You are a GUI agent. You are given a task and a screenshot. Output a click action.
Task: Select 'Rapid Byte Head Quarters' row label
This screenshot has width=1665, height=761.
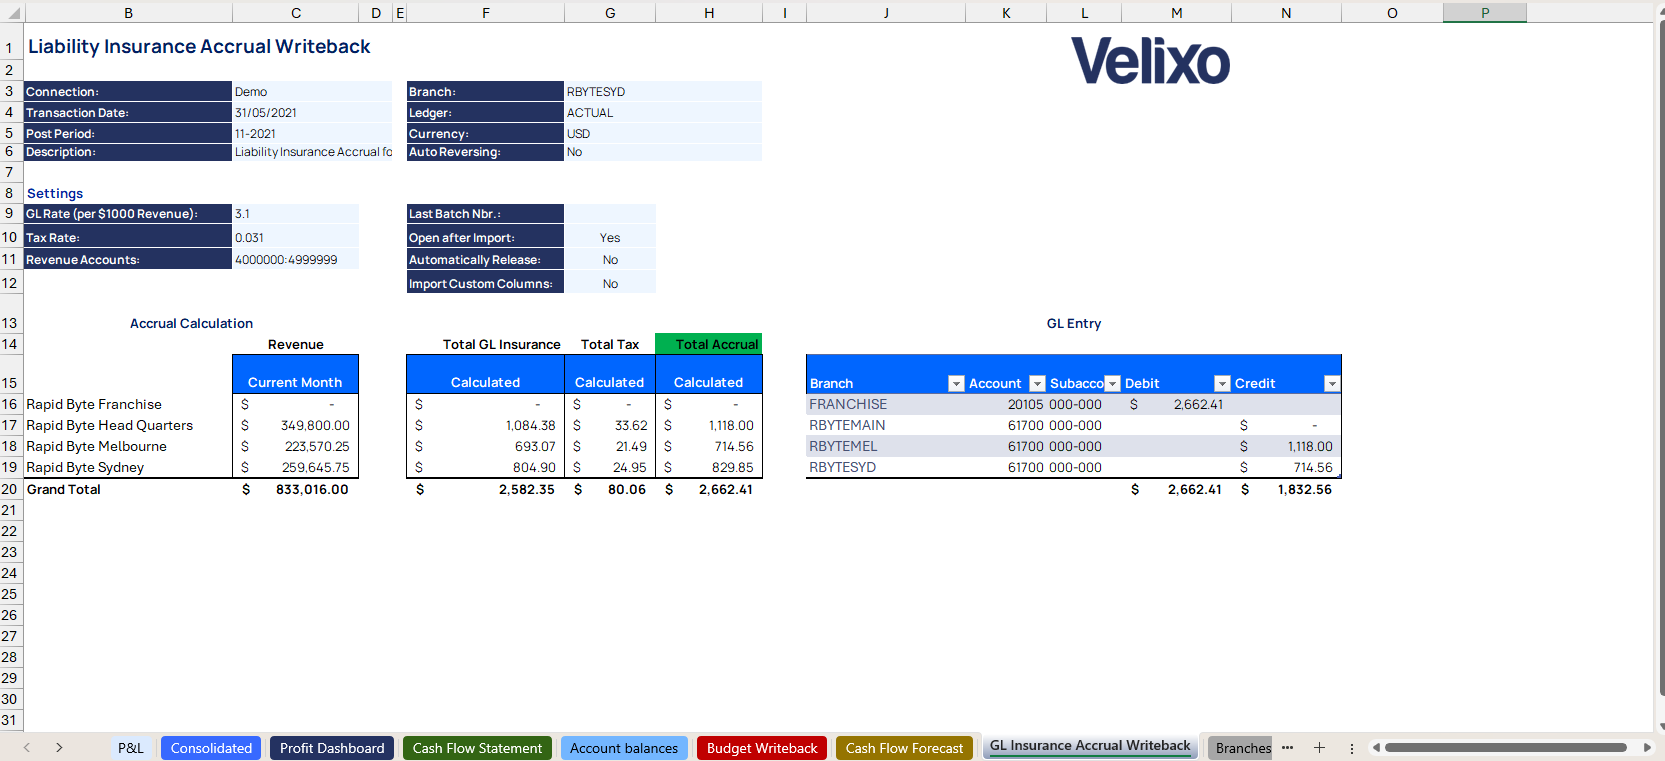[x=109, y=425]
